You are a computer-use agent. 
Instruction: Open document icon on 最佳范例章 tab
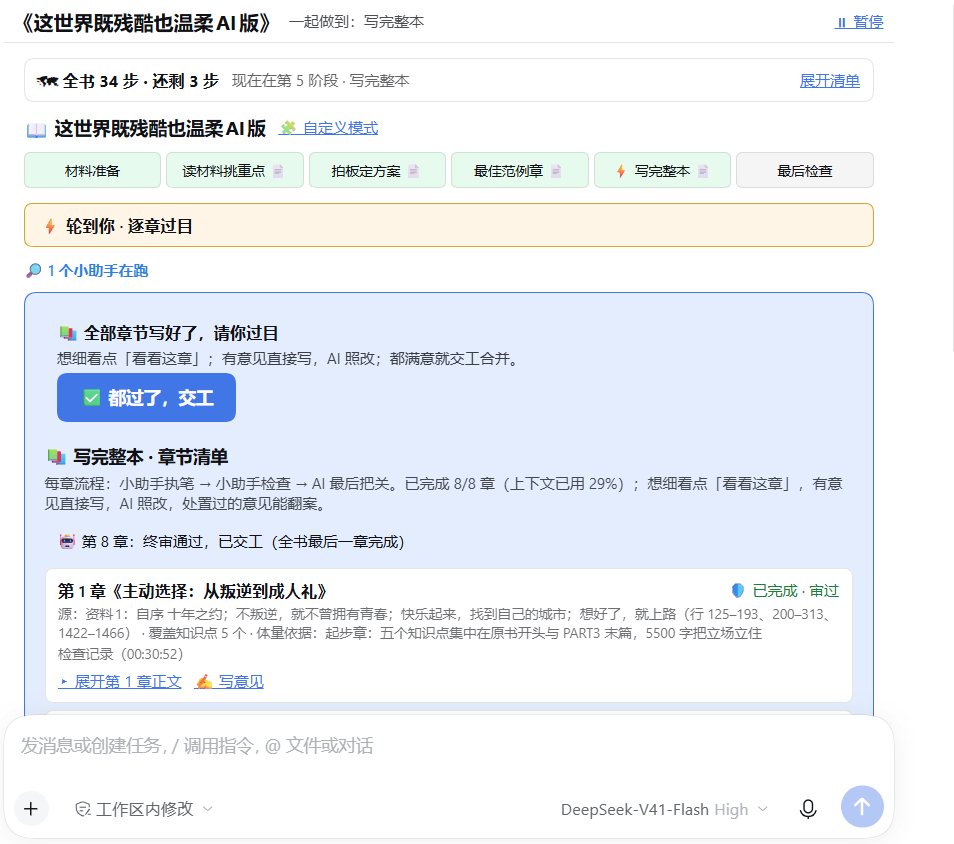(555, 171)
